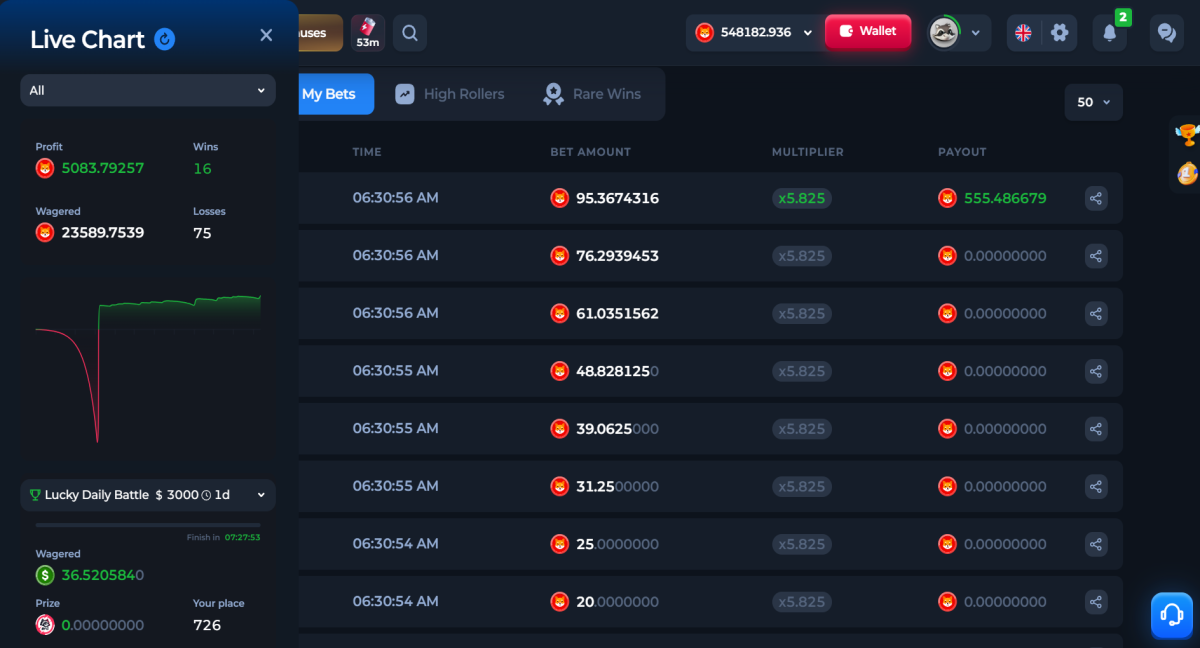Share the 20.0000000 bet row
Image resolution: width=1200 pixels, height=648 pixels.
pyautogui.click(x=1096, y=602)
